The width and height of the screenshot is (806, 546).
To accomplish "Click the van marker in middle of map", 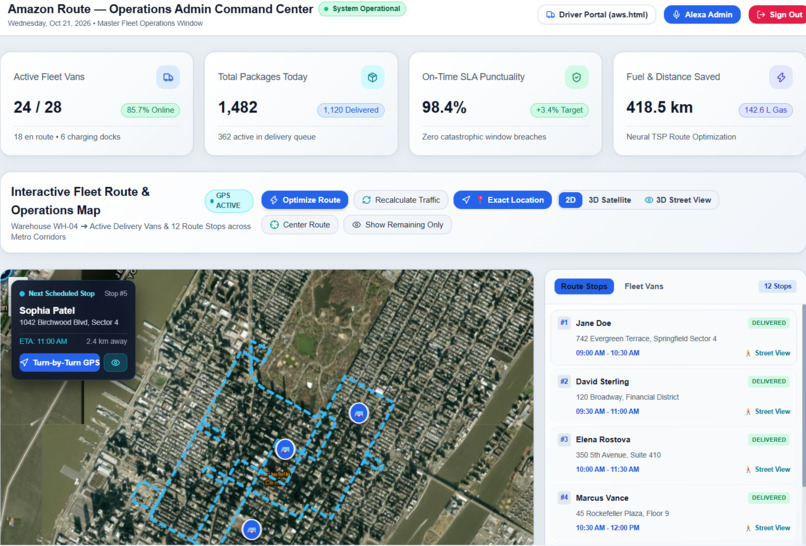I will coord(285,449).
